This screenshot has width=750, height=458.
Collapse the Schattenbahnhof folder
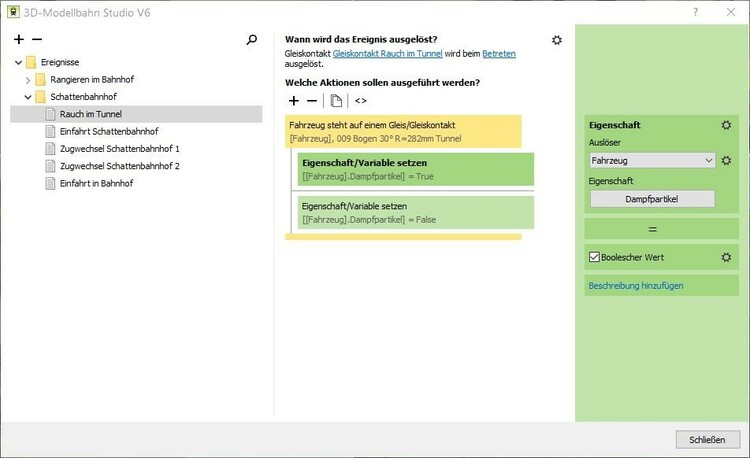28,97
